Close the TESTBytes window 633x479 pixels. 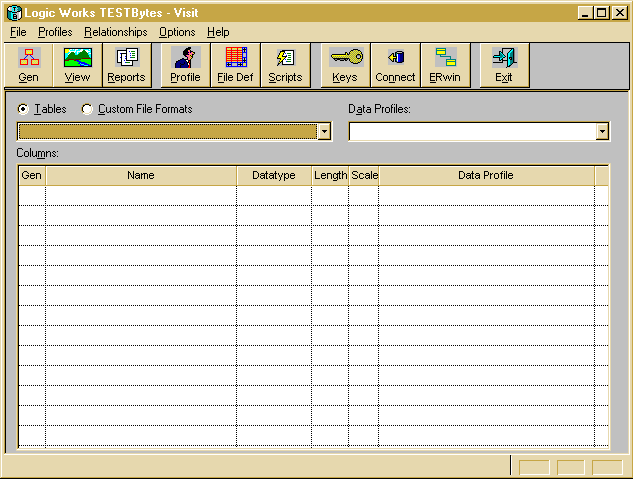[619, 13]
